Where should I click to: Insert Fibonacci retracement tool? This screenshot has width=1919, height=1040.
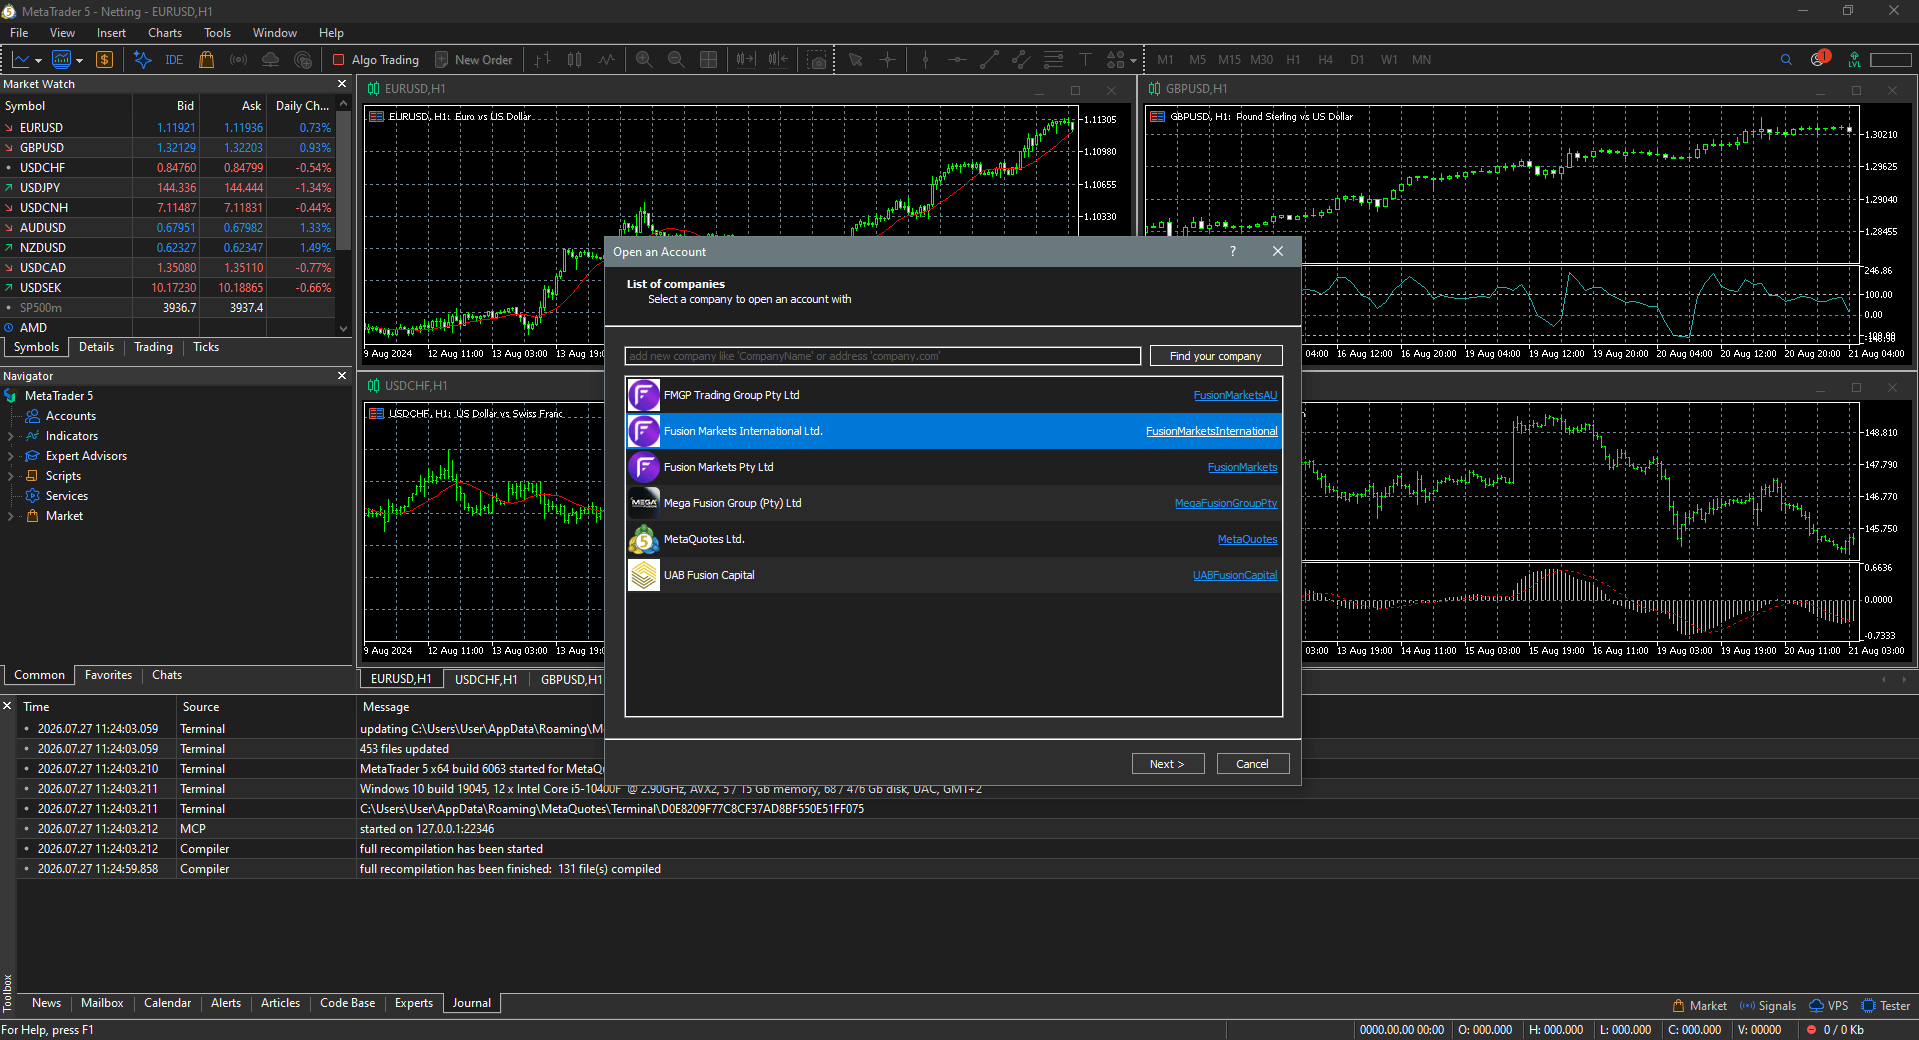coord(1053,60)
